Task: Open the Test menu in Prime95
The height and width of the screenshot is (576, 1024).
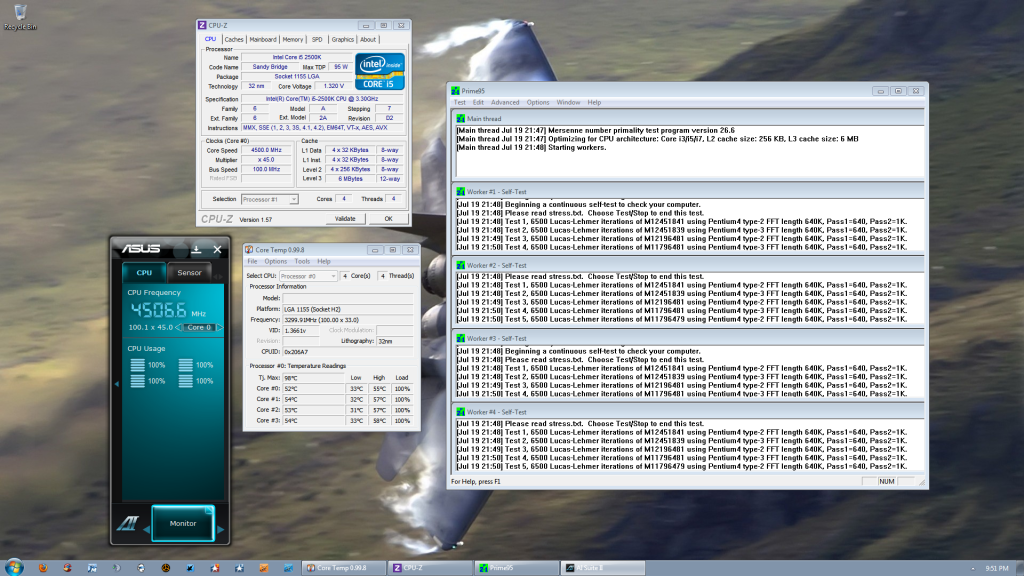Action: [460, 102]
